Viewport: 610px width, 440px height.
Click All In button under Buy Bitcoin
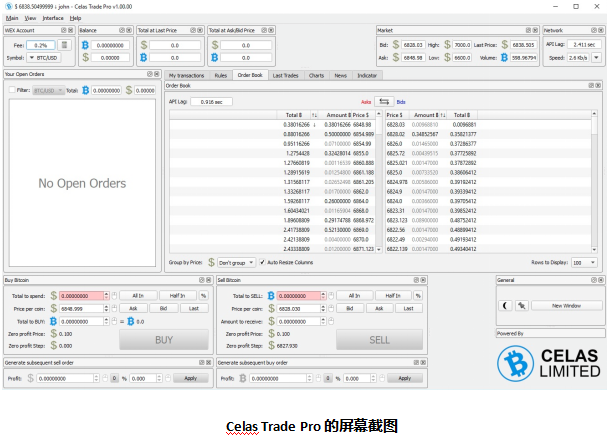click(138, 296)
